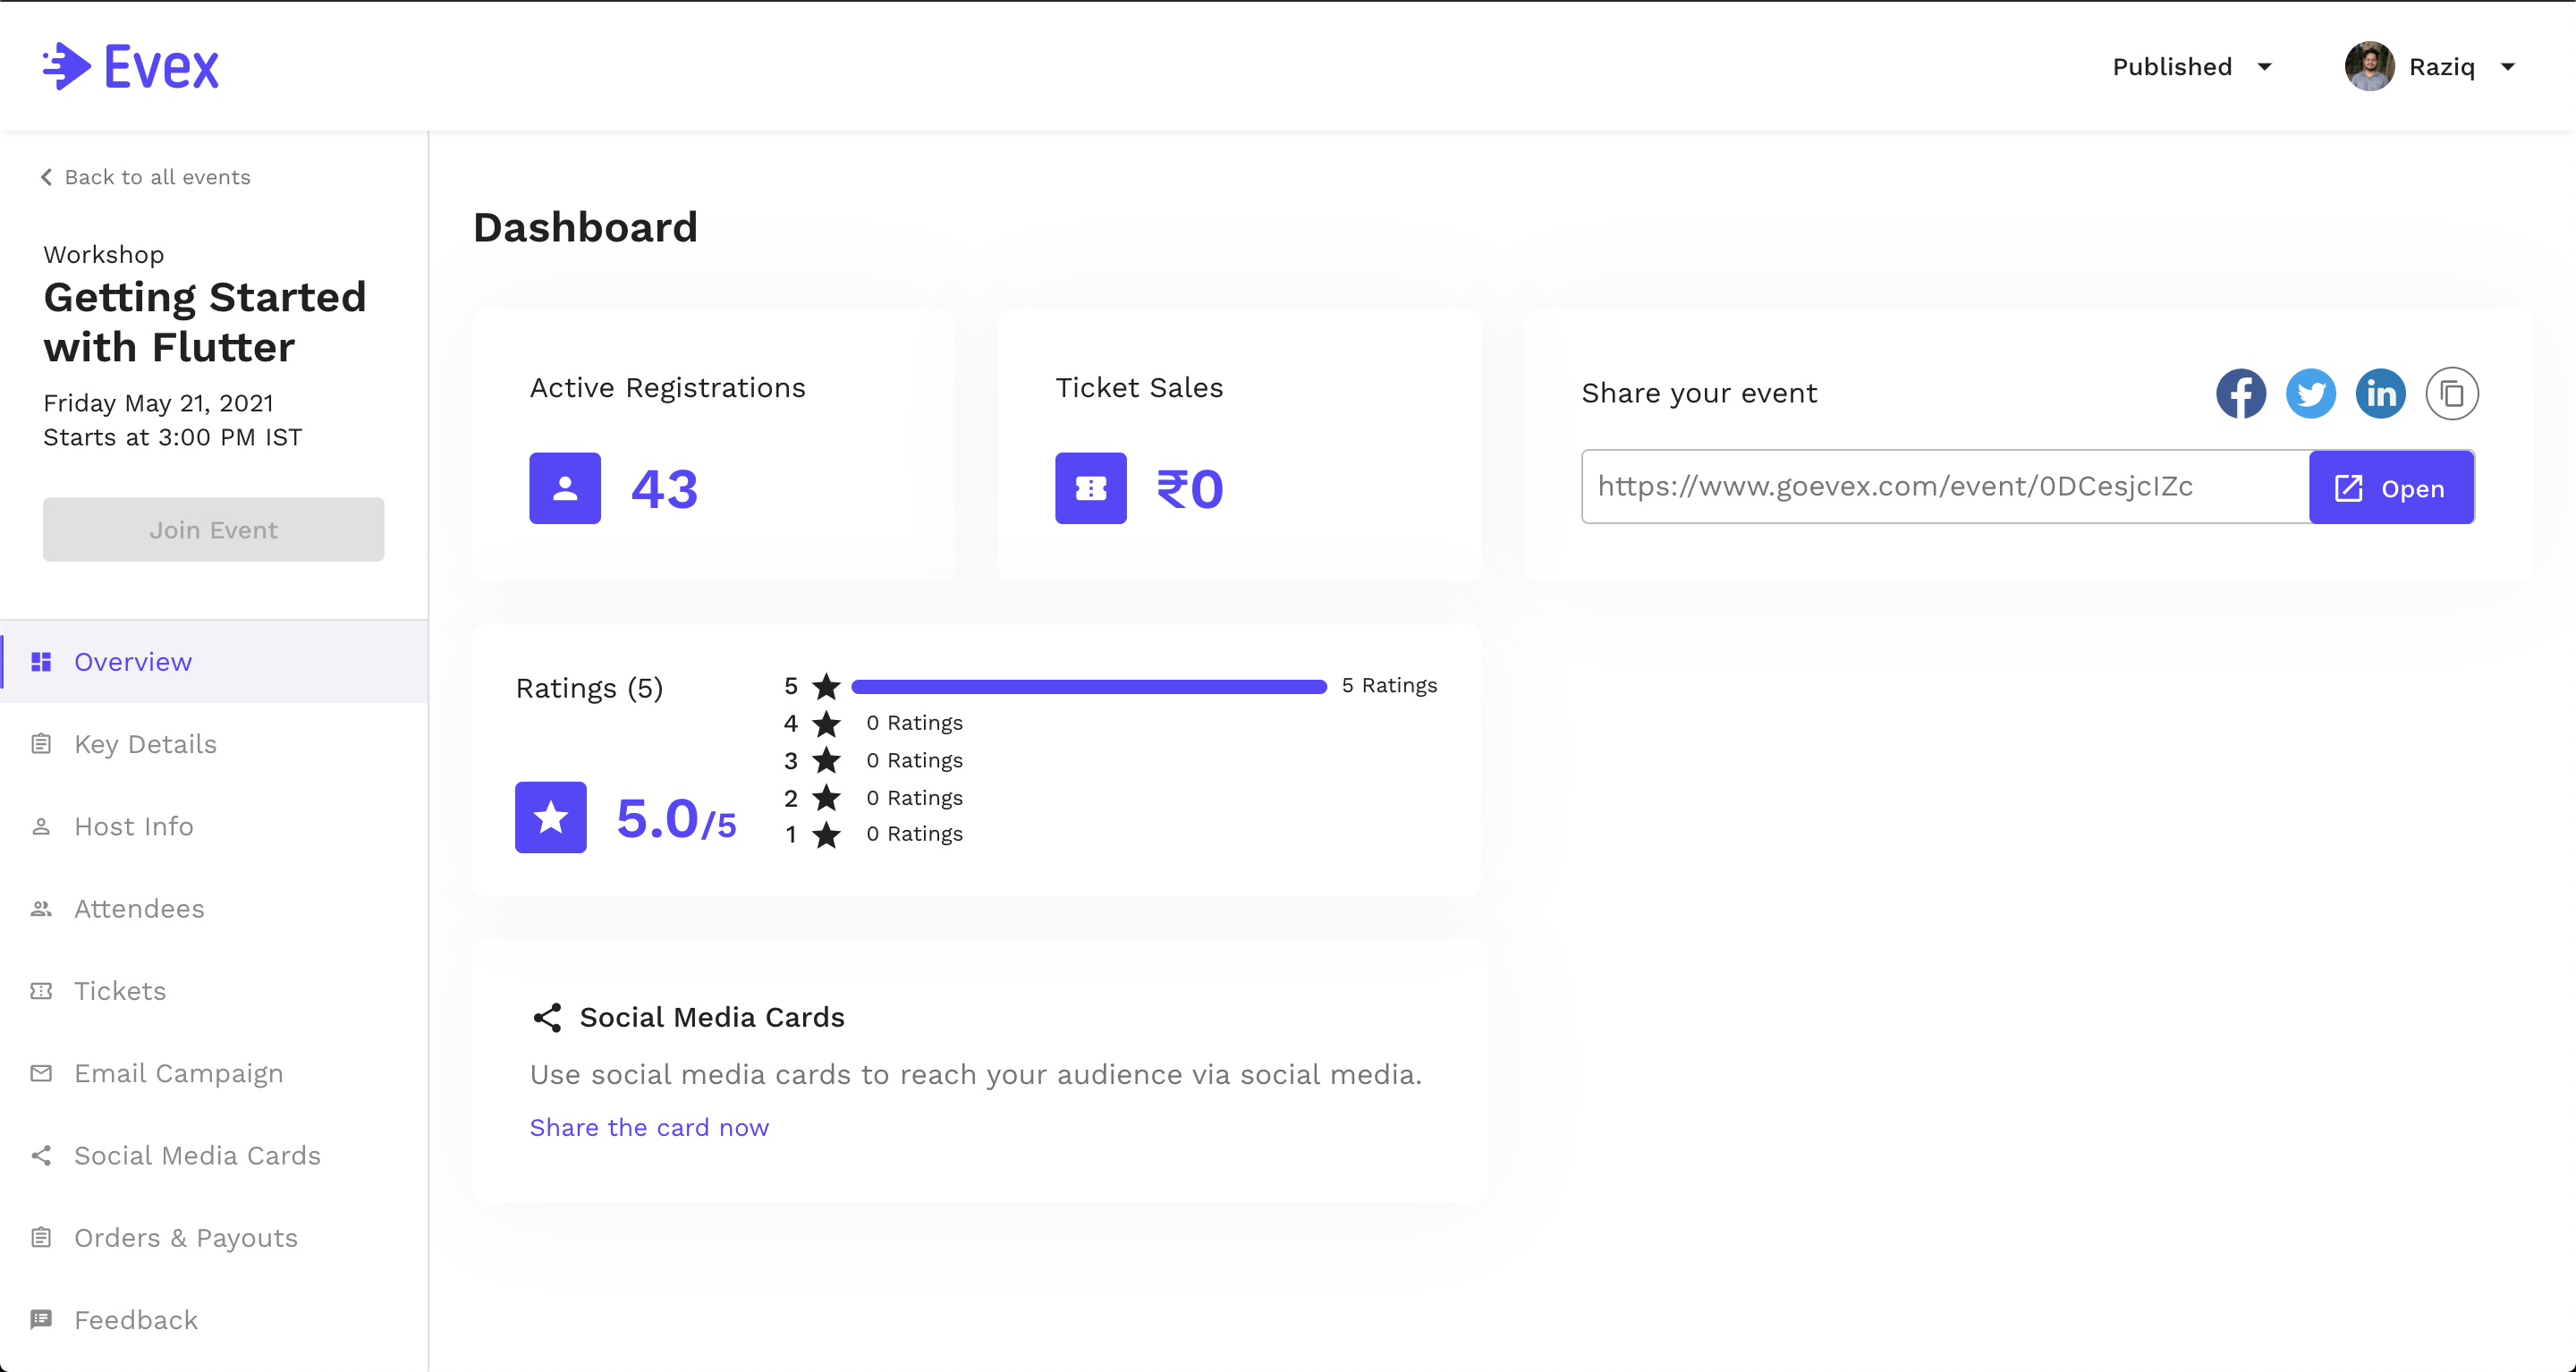Share event on Facebook

(x=2241, y=393)
